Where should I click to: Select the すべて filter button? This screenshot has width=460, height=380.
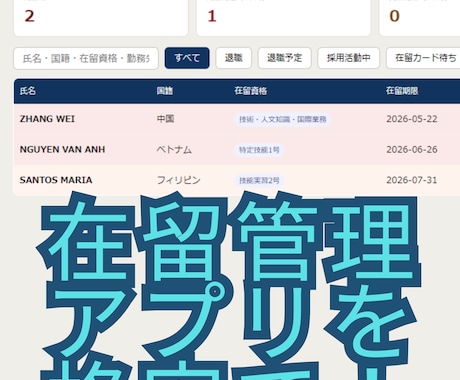tap(187, 58)
